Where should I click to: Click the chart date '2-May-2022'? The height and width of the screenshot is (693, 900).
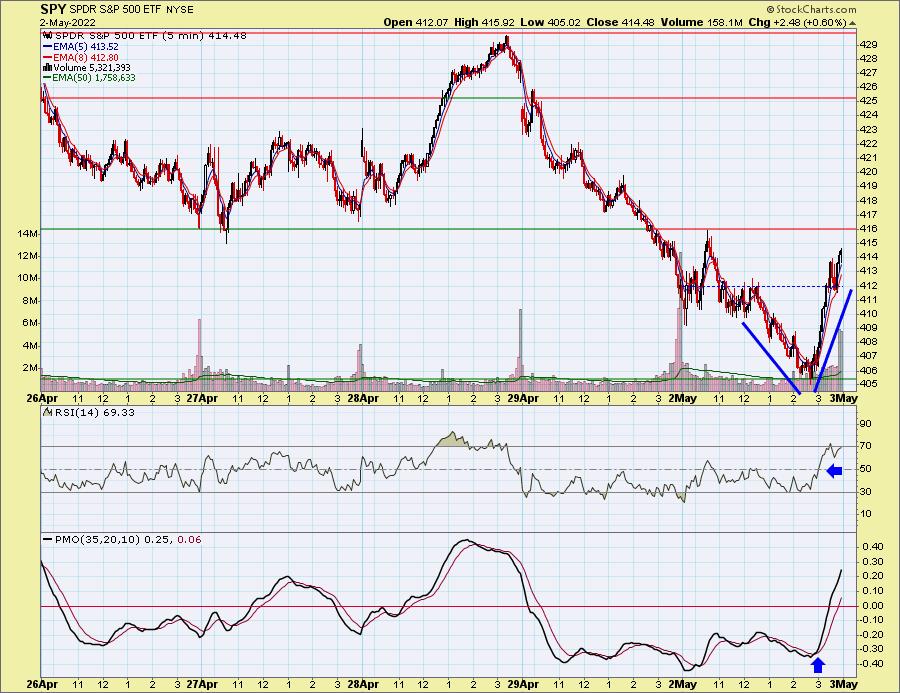[67, 22]
